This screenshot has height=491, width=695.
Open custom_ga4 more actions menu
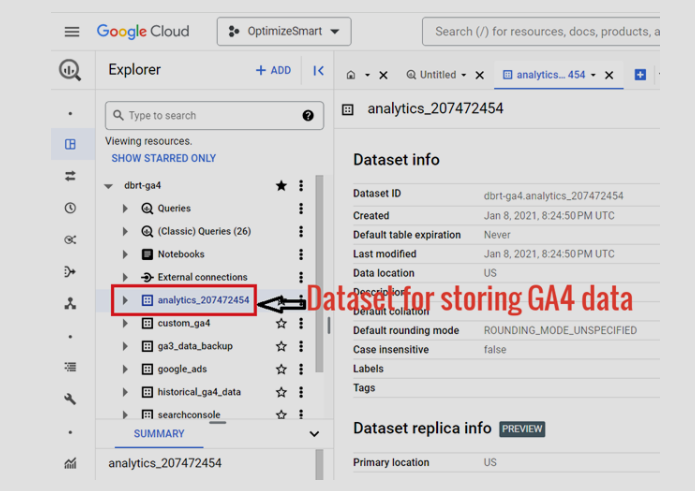301,323
